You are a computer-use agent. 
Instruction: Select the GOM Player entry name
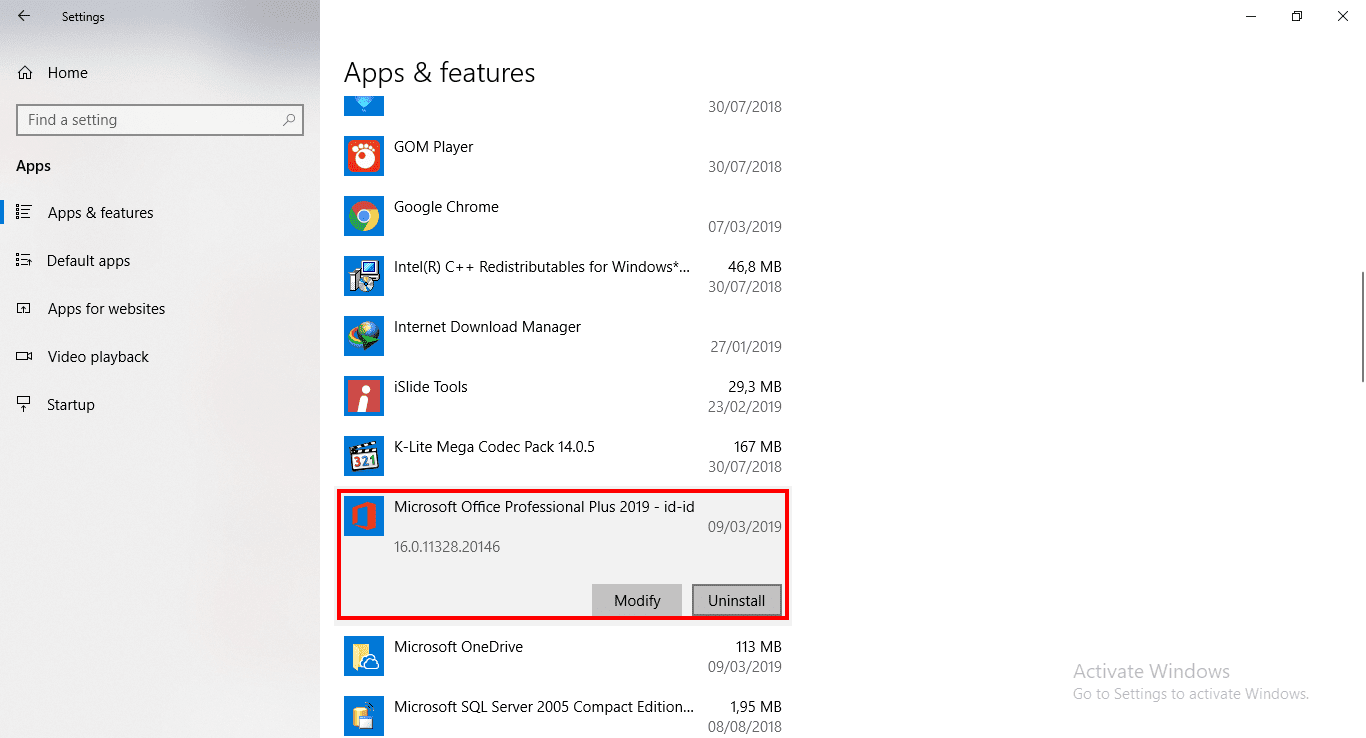coord(433,147)
